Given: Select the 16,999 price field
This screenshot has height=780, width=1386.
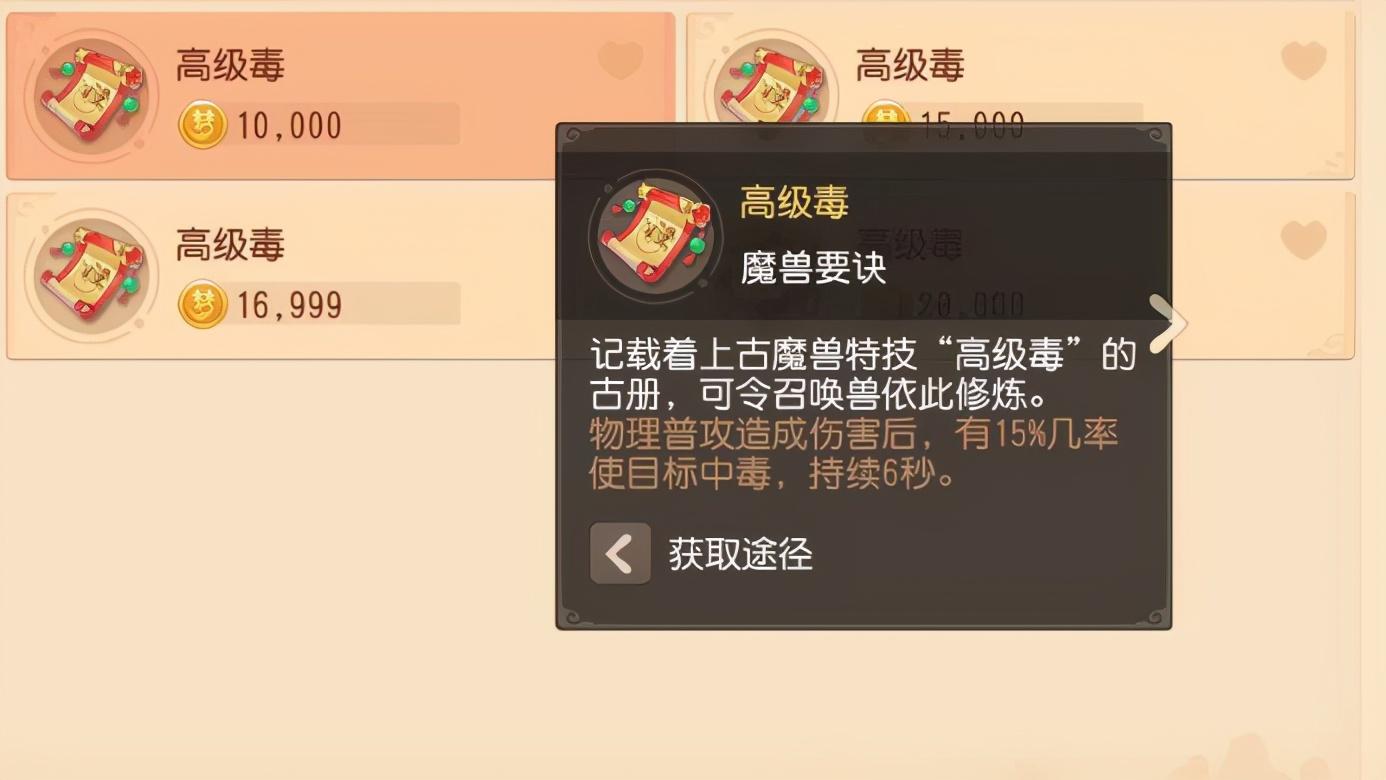Looking at the screenshot, I should (x=319, y=305).
